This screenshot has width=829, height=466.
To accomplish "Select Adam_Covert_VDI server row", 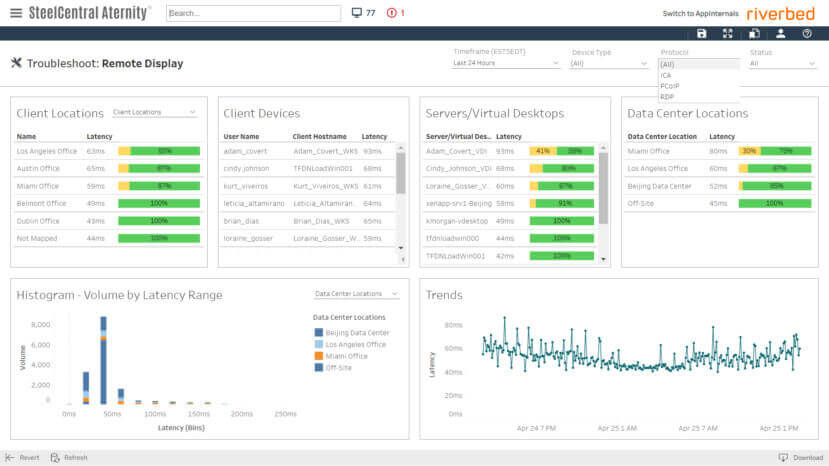I will point(510,151).
